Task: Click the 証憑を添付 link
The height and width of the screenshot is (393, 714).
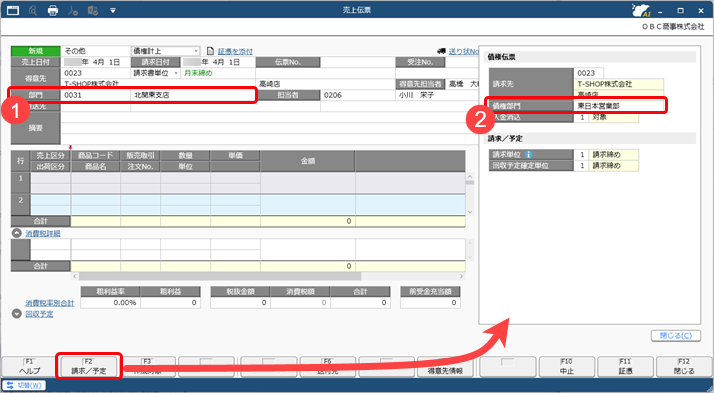Action: pyautogui.click(x=235, y=51)
